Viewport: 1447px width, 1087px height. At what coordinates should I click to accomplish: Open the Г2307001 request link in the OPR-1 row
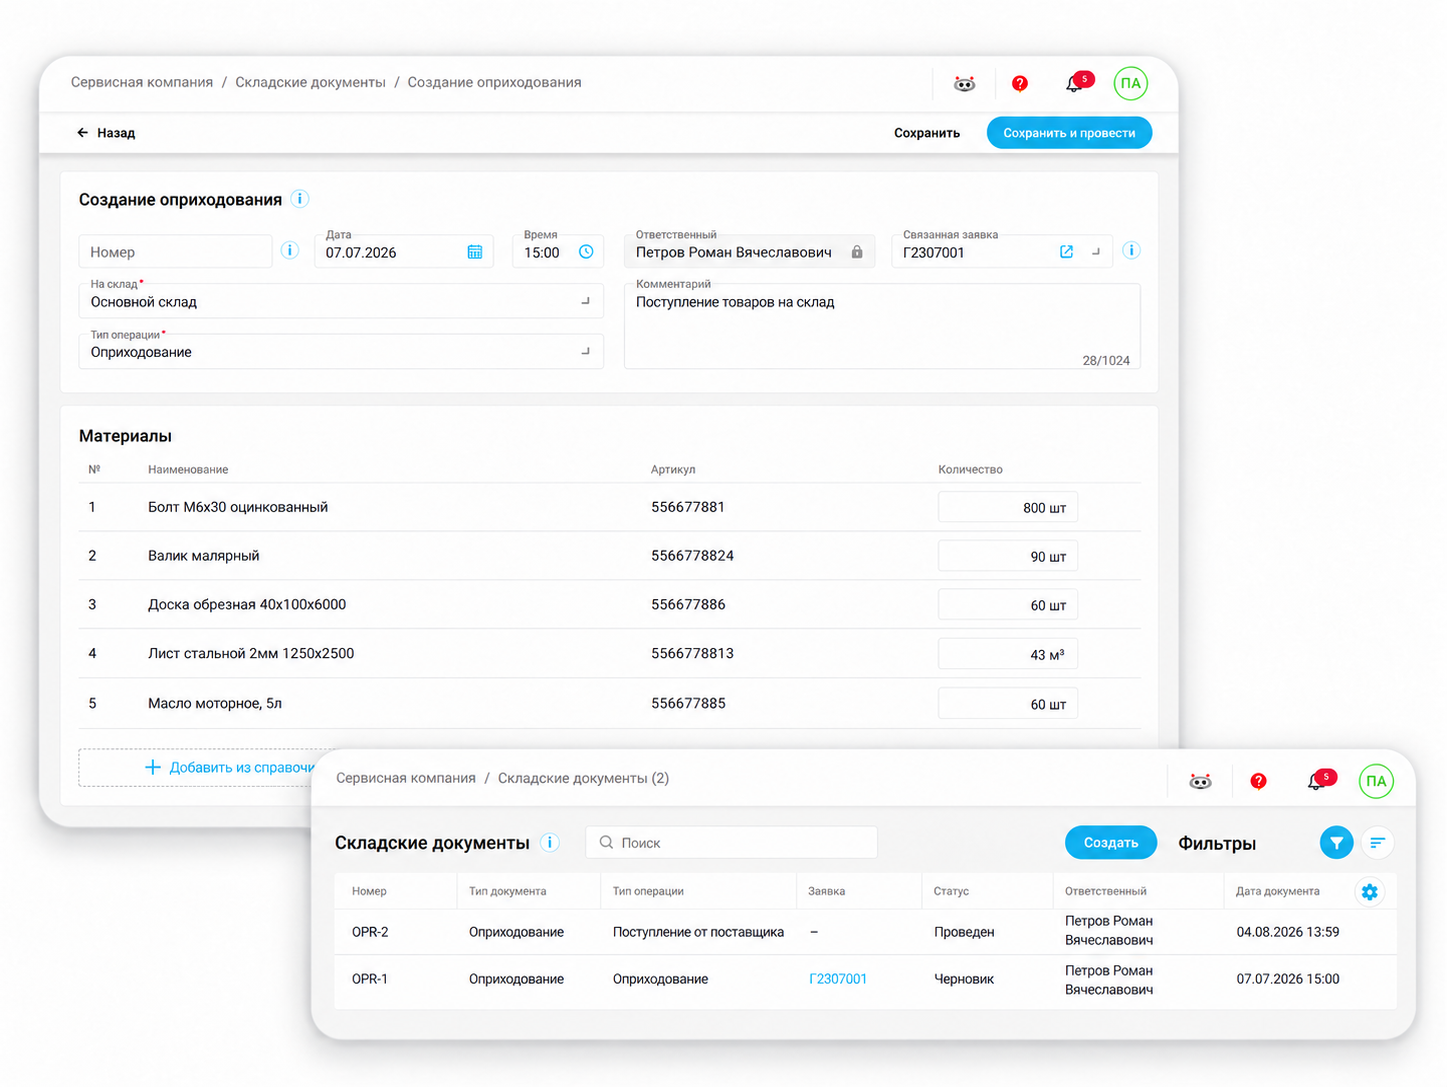click(838, 979)
